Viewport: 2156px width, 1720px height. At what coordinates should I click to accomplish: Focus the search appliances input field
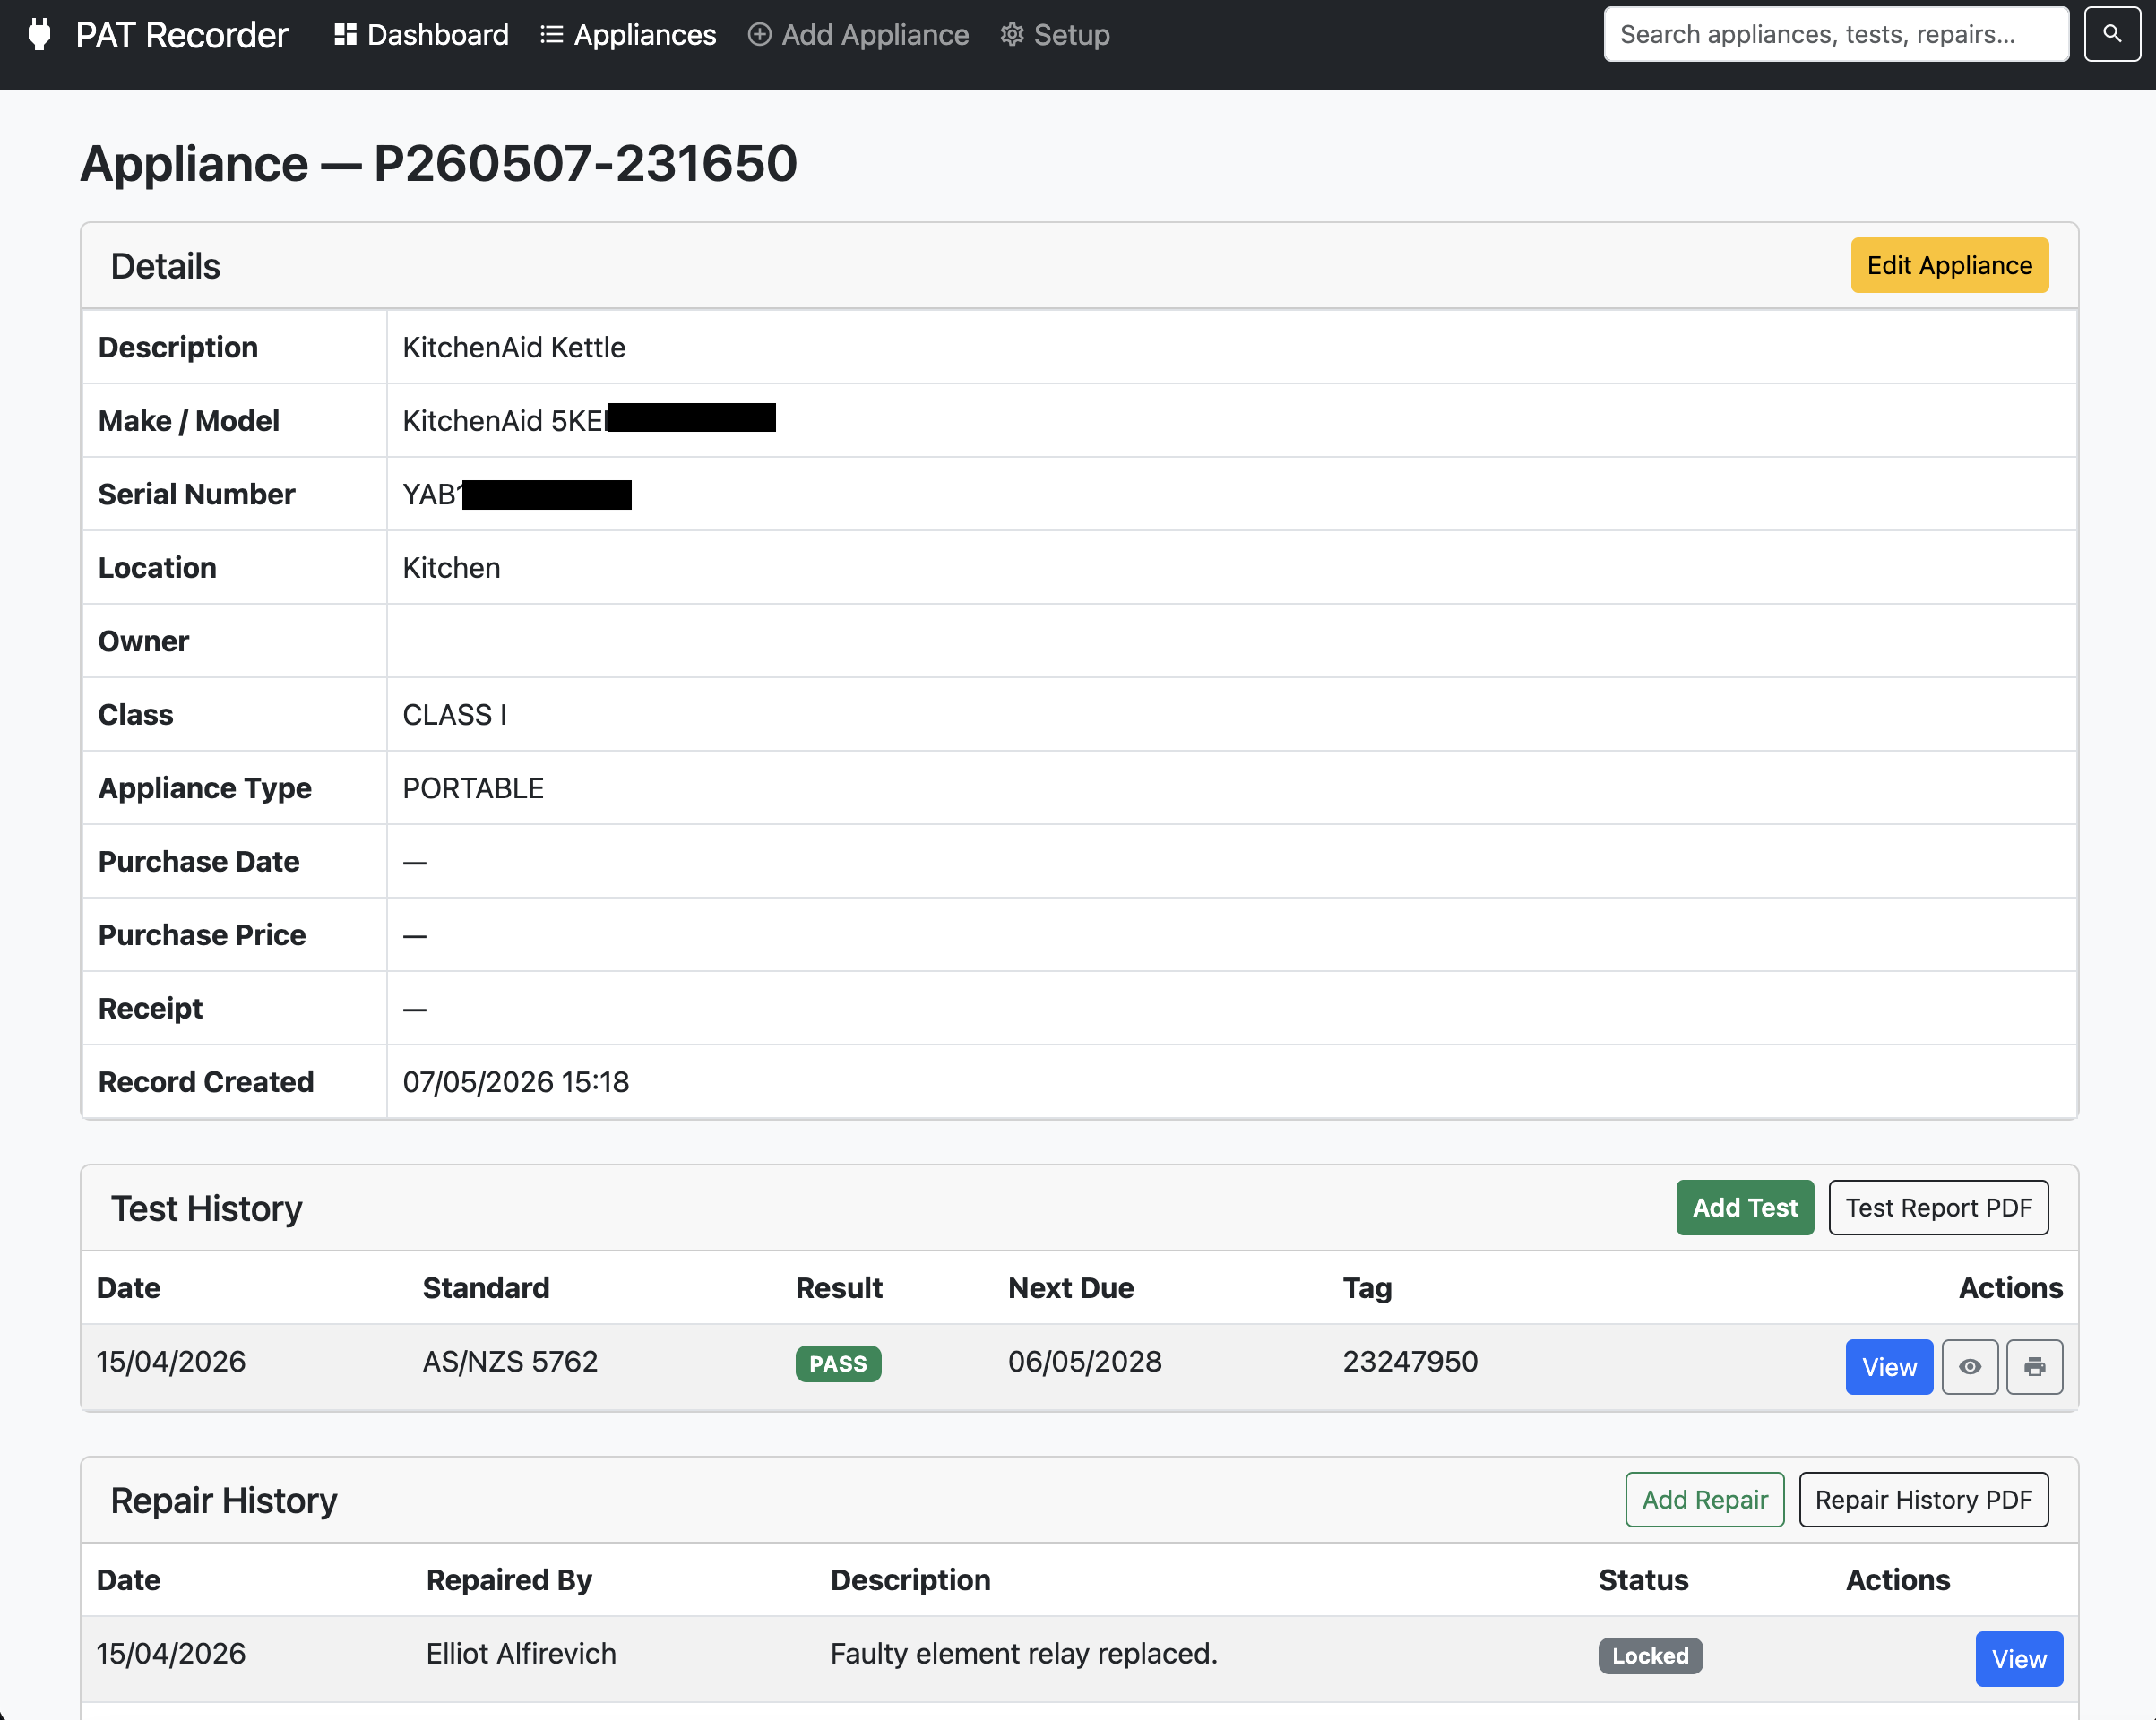[x=1836, y=34]
